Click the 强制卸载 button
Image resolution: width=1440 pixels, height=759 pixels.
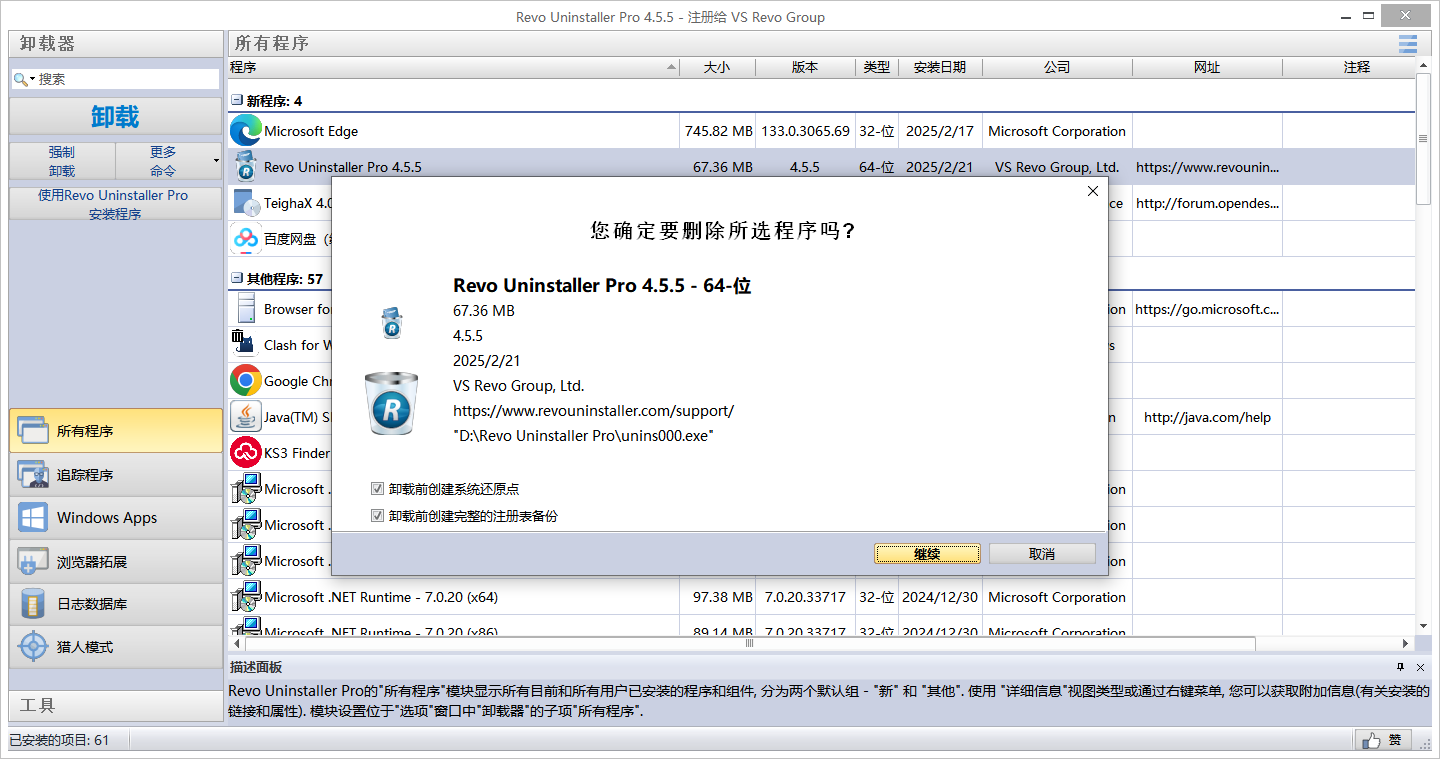point(62,161)
